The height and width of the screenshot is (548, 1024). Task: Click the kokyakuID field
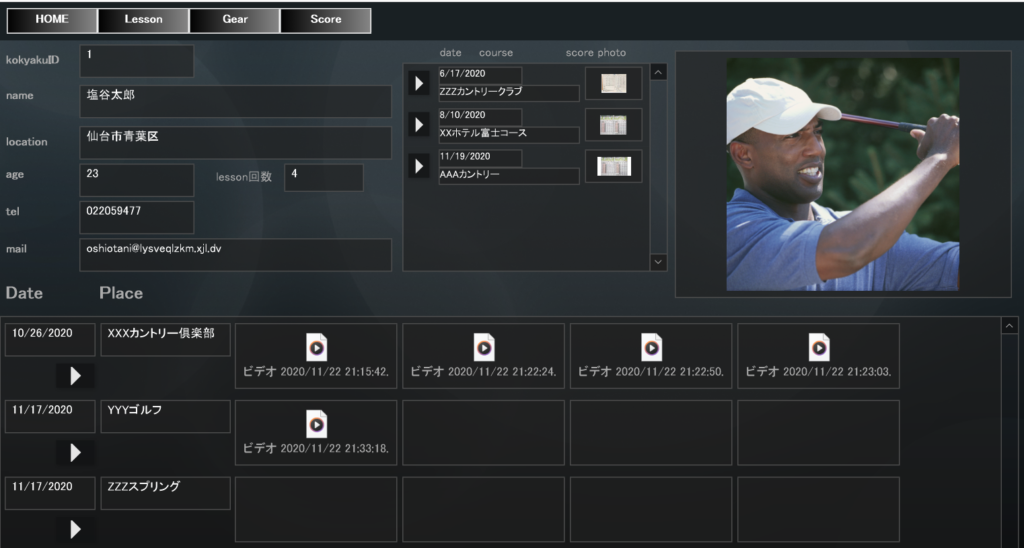coord(136,61)
